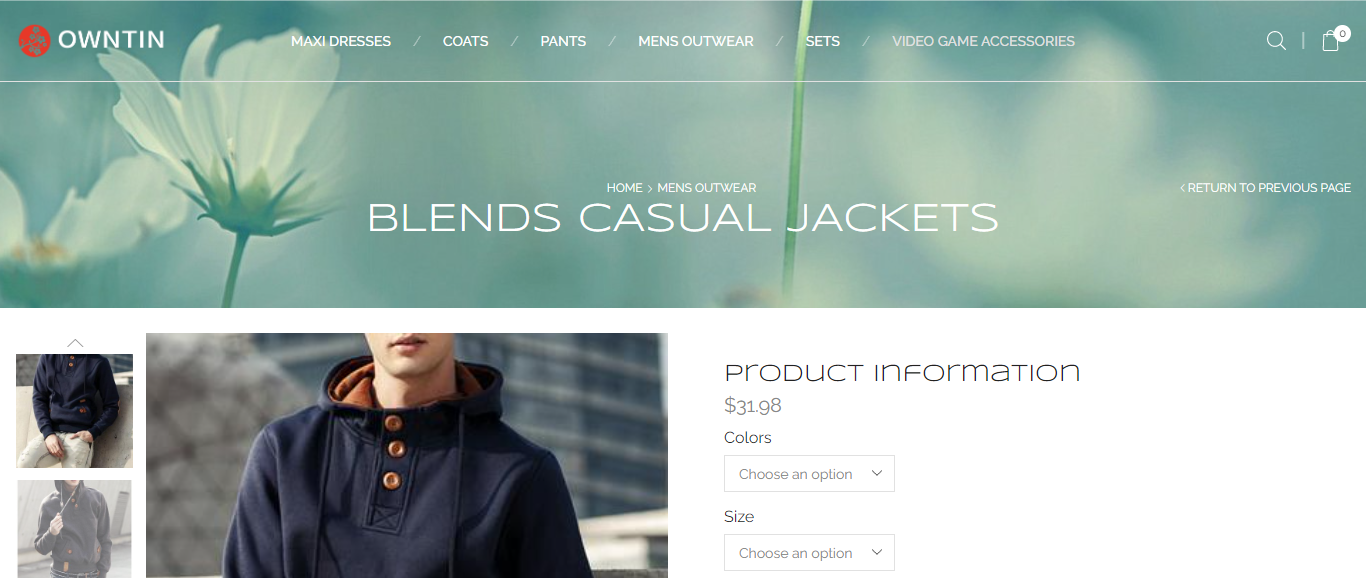The image size is (1366, 578).
Task: Open the Maxi Dresses menu
Action: (341, 41)
